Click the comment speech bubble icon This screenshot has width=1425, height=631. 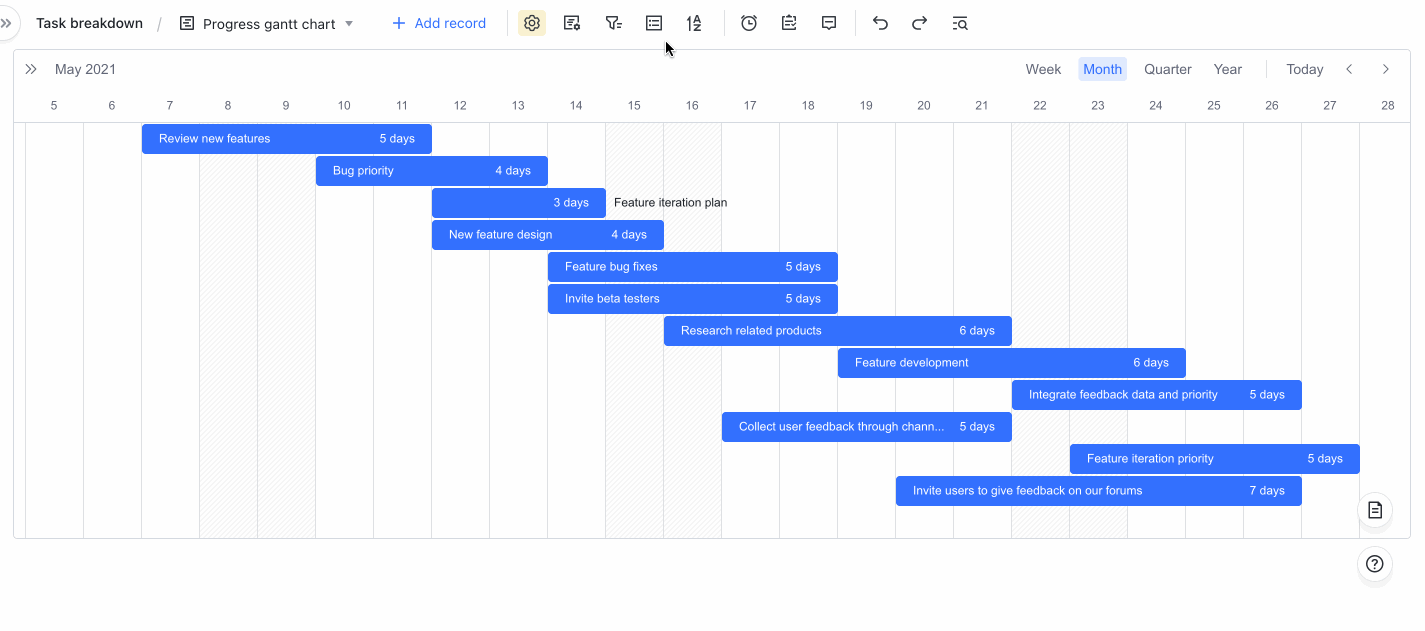(829, 23)
